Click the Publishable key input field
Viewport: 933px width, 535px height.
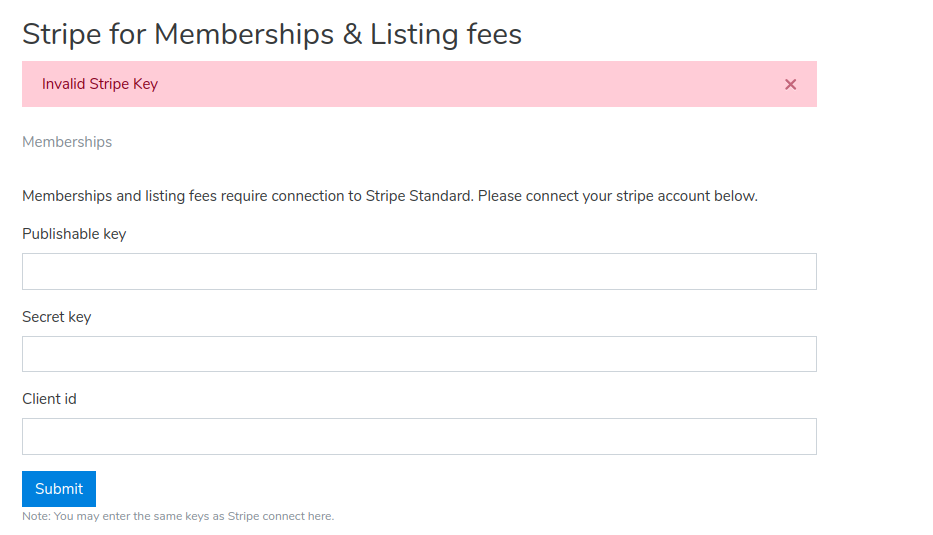[419, 271]
